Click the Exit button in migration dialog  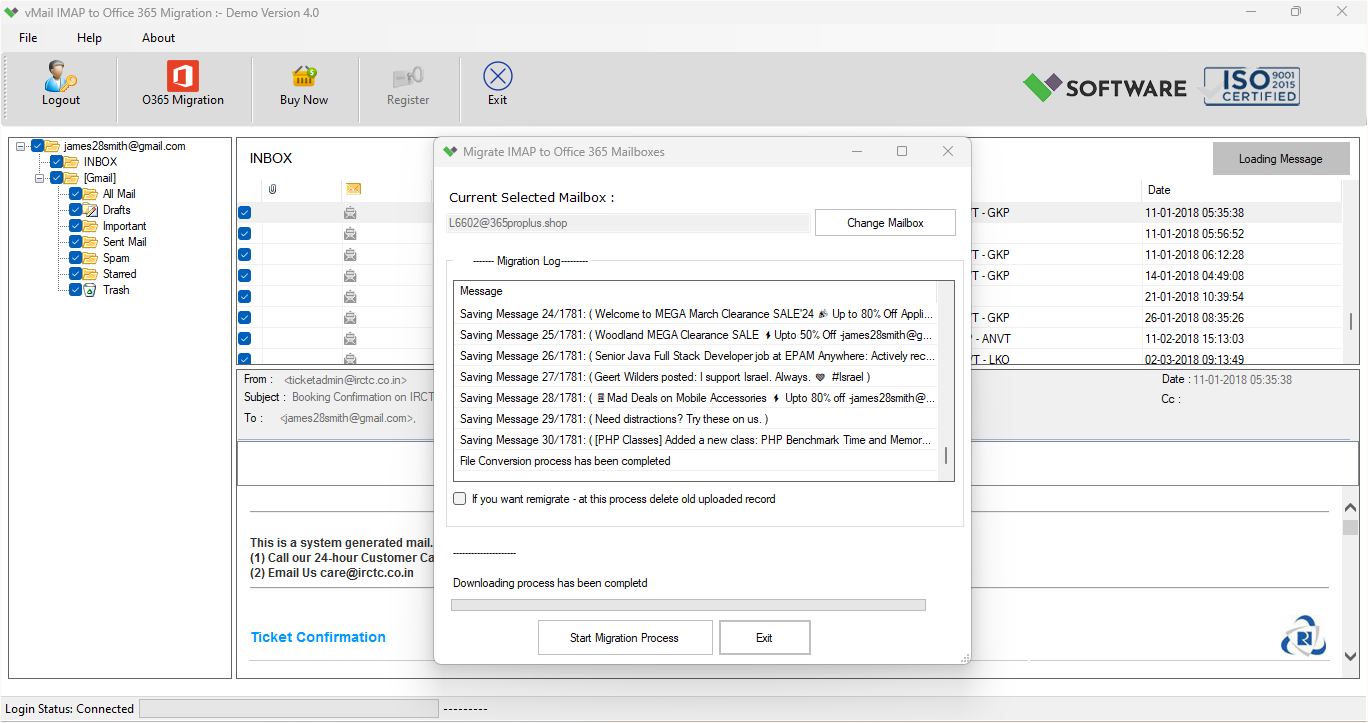(764, 638)
